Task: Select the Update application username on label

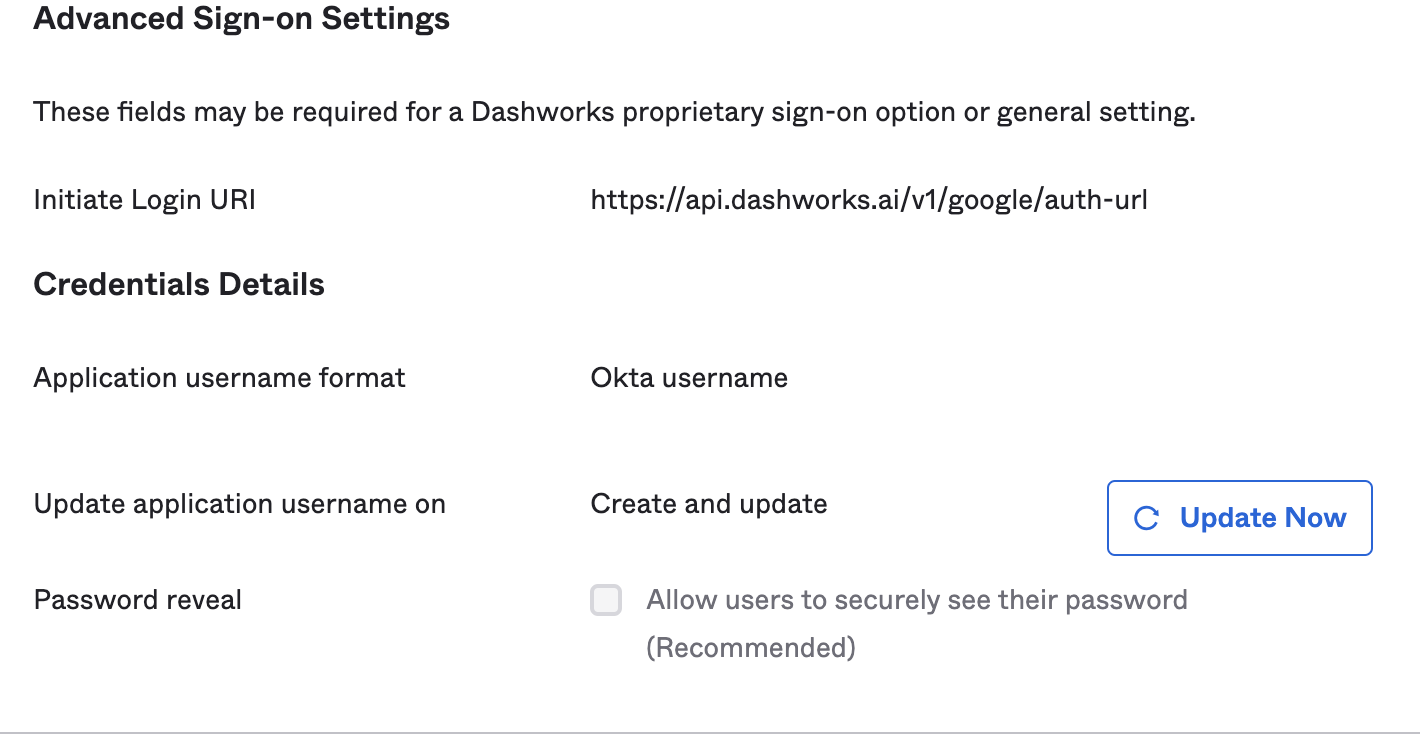Action: coord(240,504)
